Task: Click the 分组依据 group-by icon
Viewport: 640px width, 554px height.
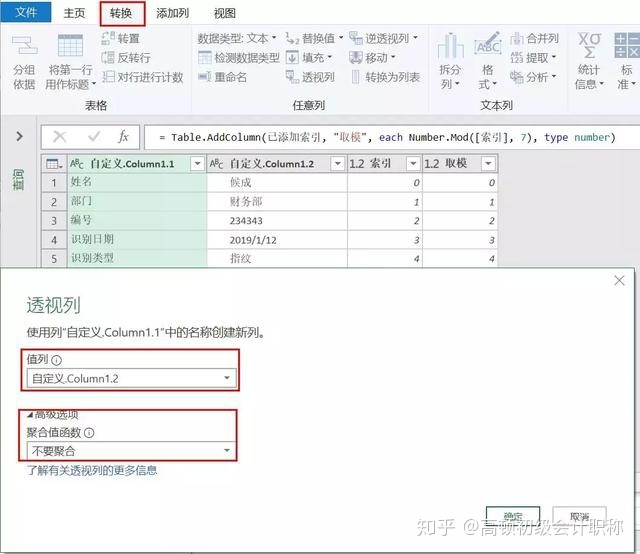Action: (24, 45)
